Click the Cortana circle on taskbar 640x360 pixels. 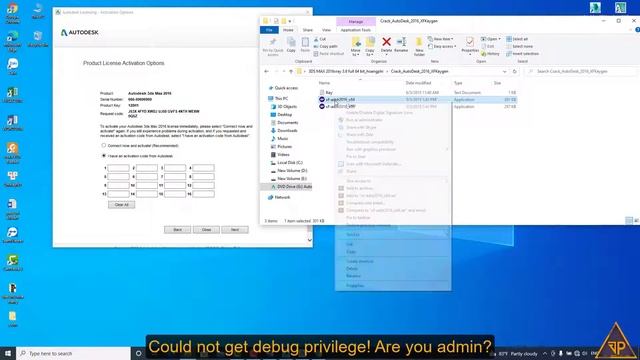(x=138, y=353)
